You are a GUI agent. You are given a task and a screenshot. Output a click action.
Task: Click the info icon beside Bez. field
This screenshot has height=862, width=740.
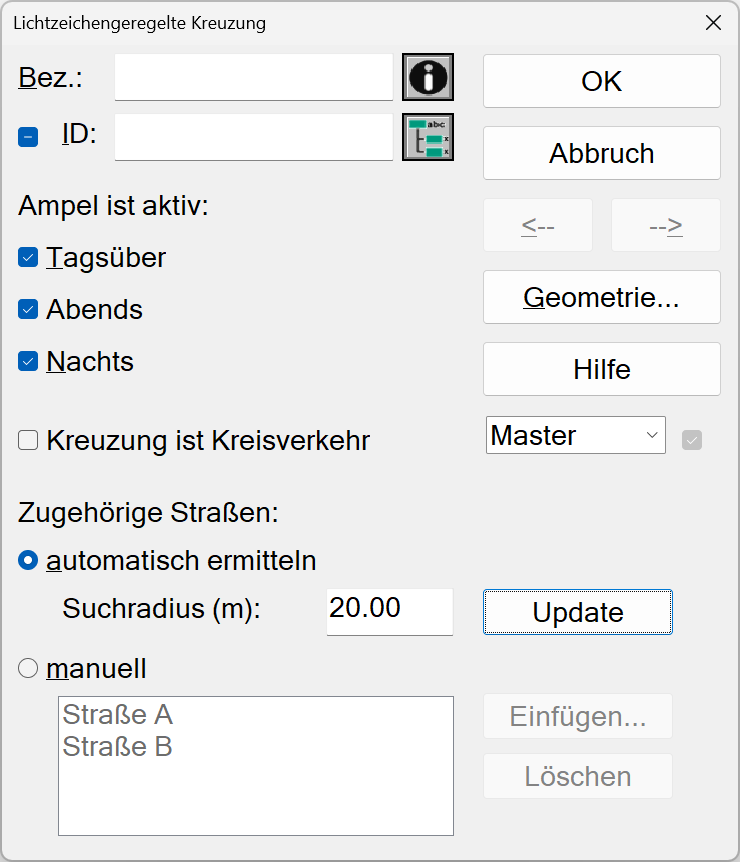click(x=428, y=77)
